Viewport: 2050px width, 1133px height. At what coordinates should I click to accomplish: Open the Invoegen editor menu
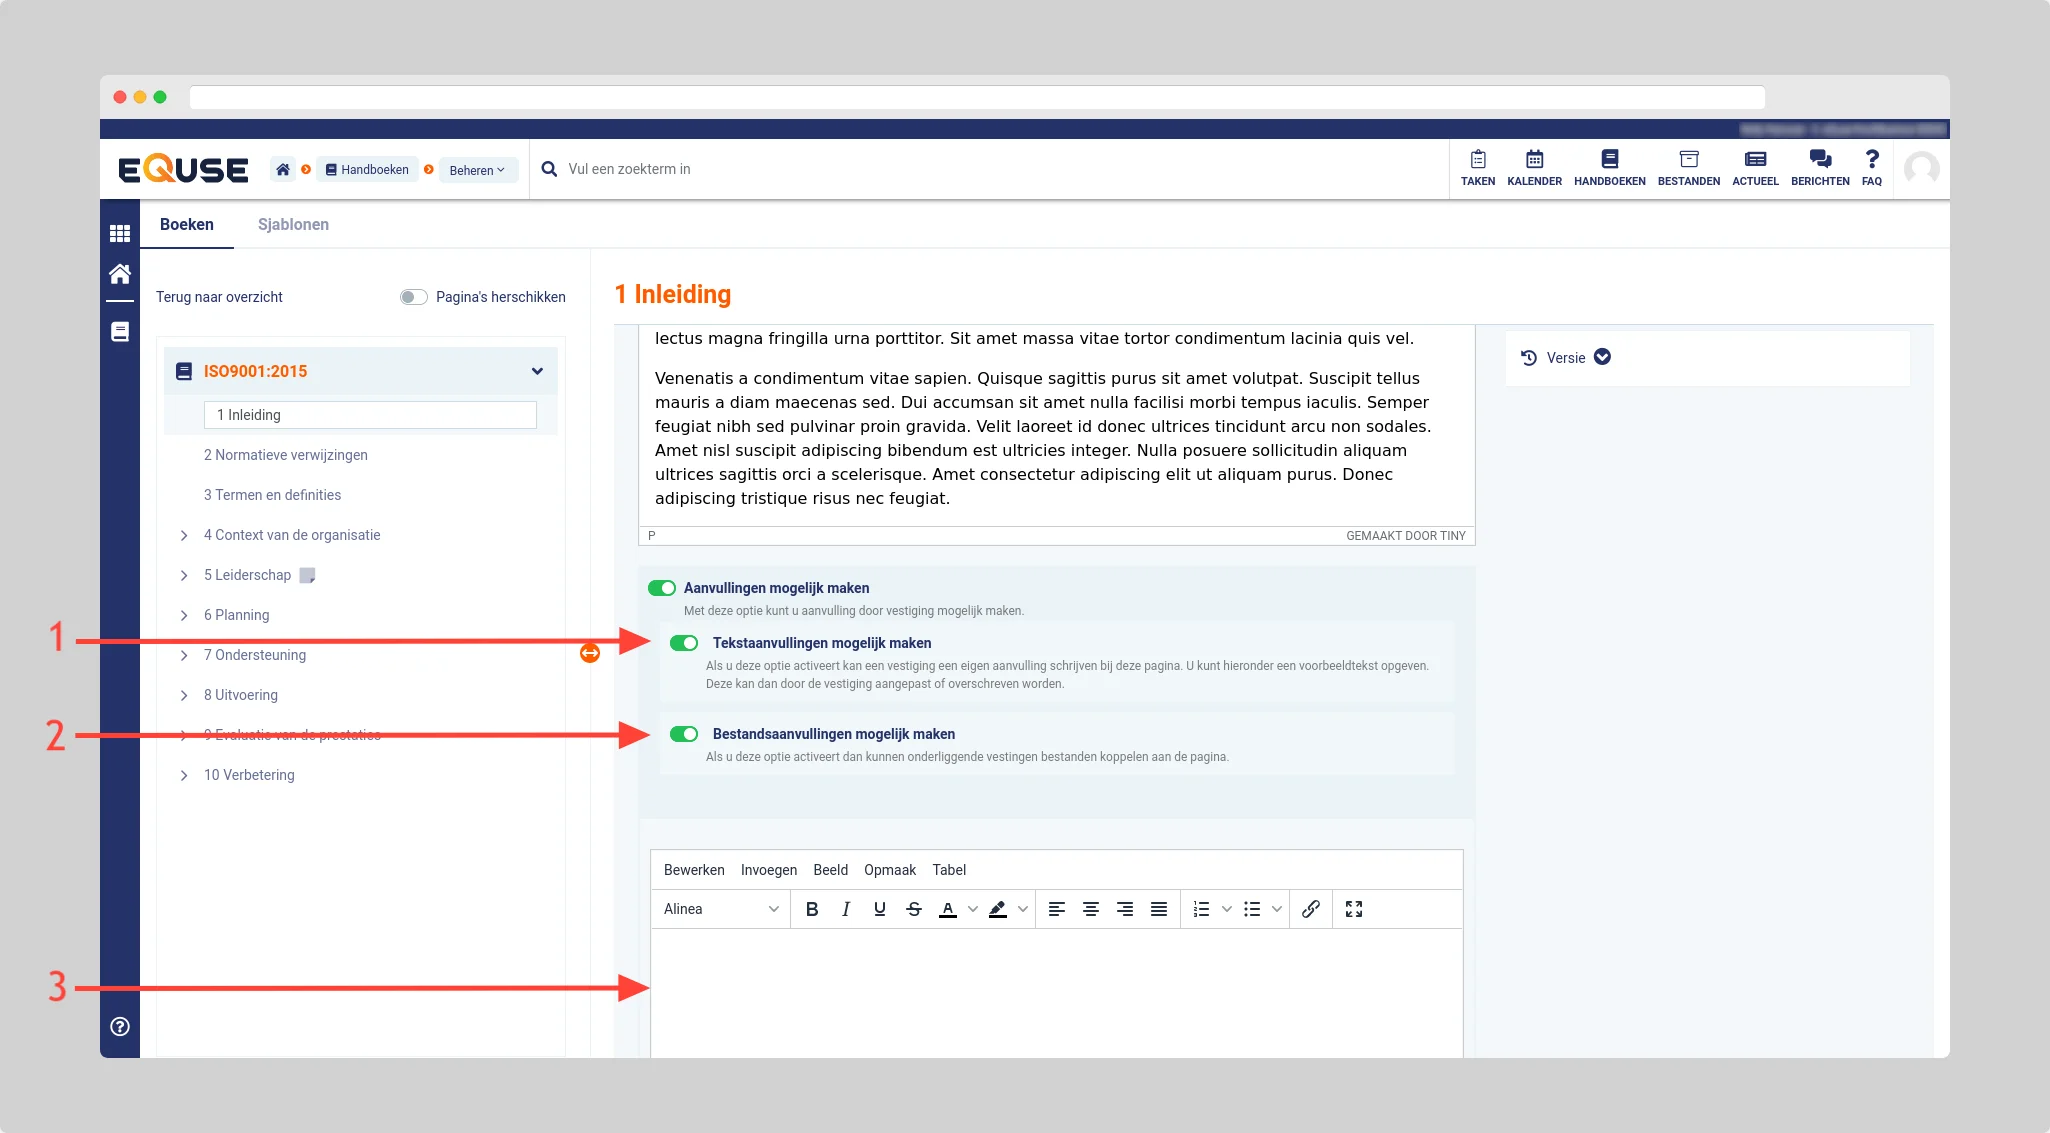pyautogui.click(x=768, y=870)
